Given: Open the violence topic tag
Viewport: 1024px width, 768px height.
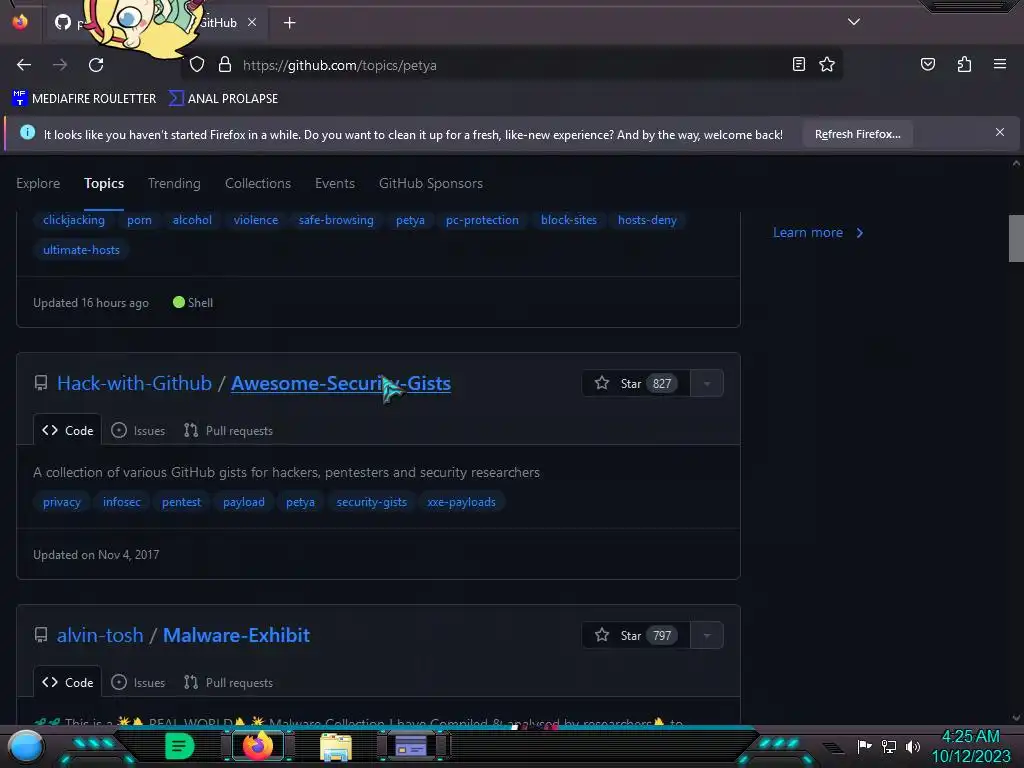Looking at the screenshot, I should (256, 220).
